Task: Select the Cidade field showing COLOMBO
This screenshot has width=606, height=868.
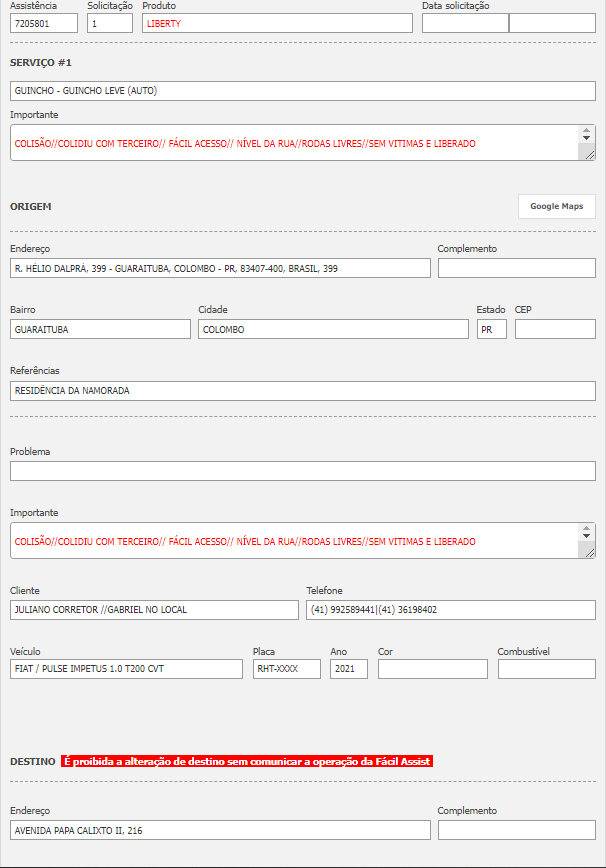Action: point(332,329)
